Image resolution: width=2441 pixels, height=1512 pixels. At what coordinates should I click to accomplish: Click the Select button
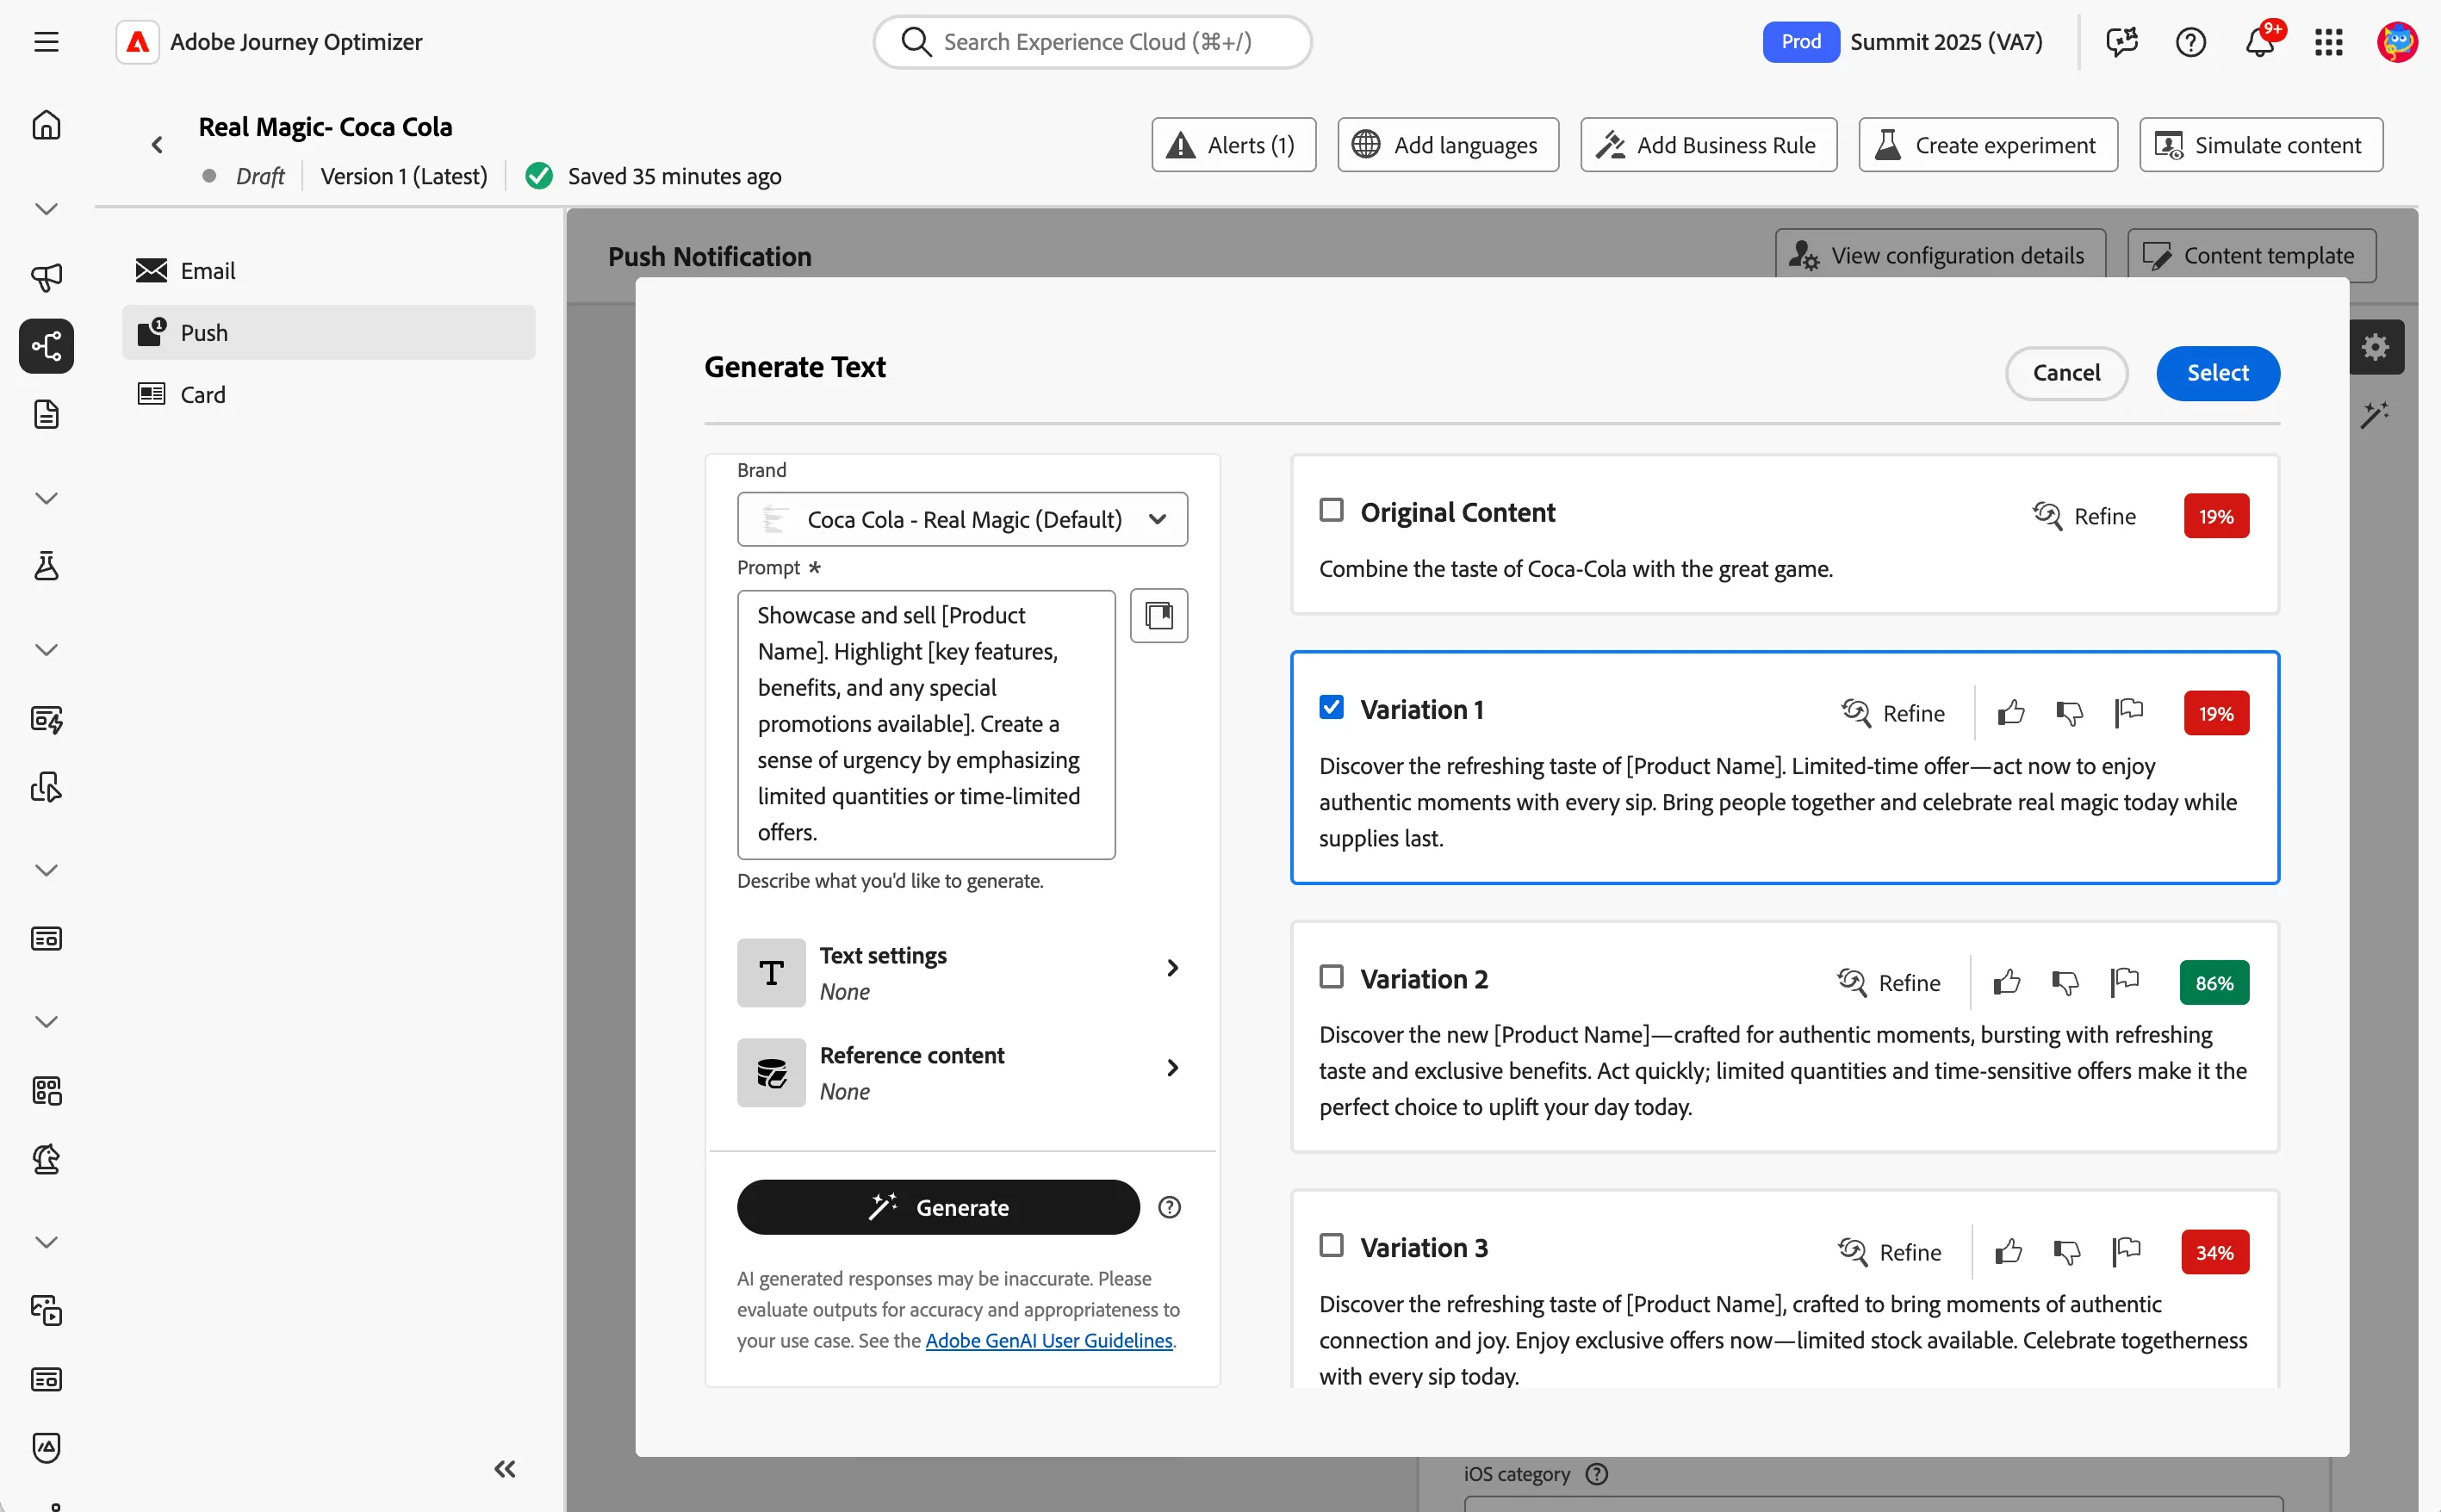pos(2217,374)
